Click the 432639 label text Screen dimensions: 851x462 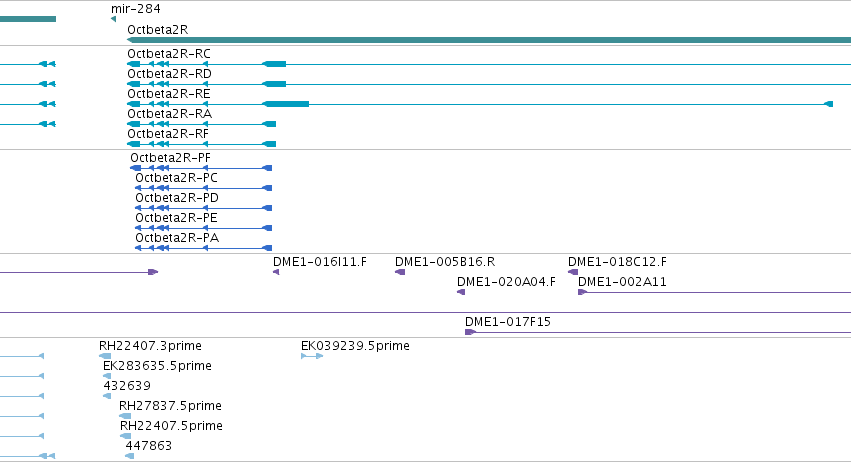pyautogui.click(x=127, y=386)
